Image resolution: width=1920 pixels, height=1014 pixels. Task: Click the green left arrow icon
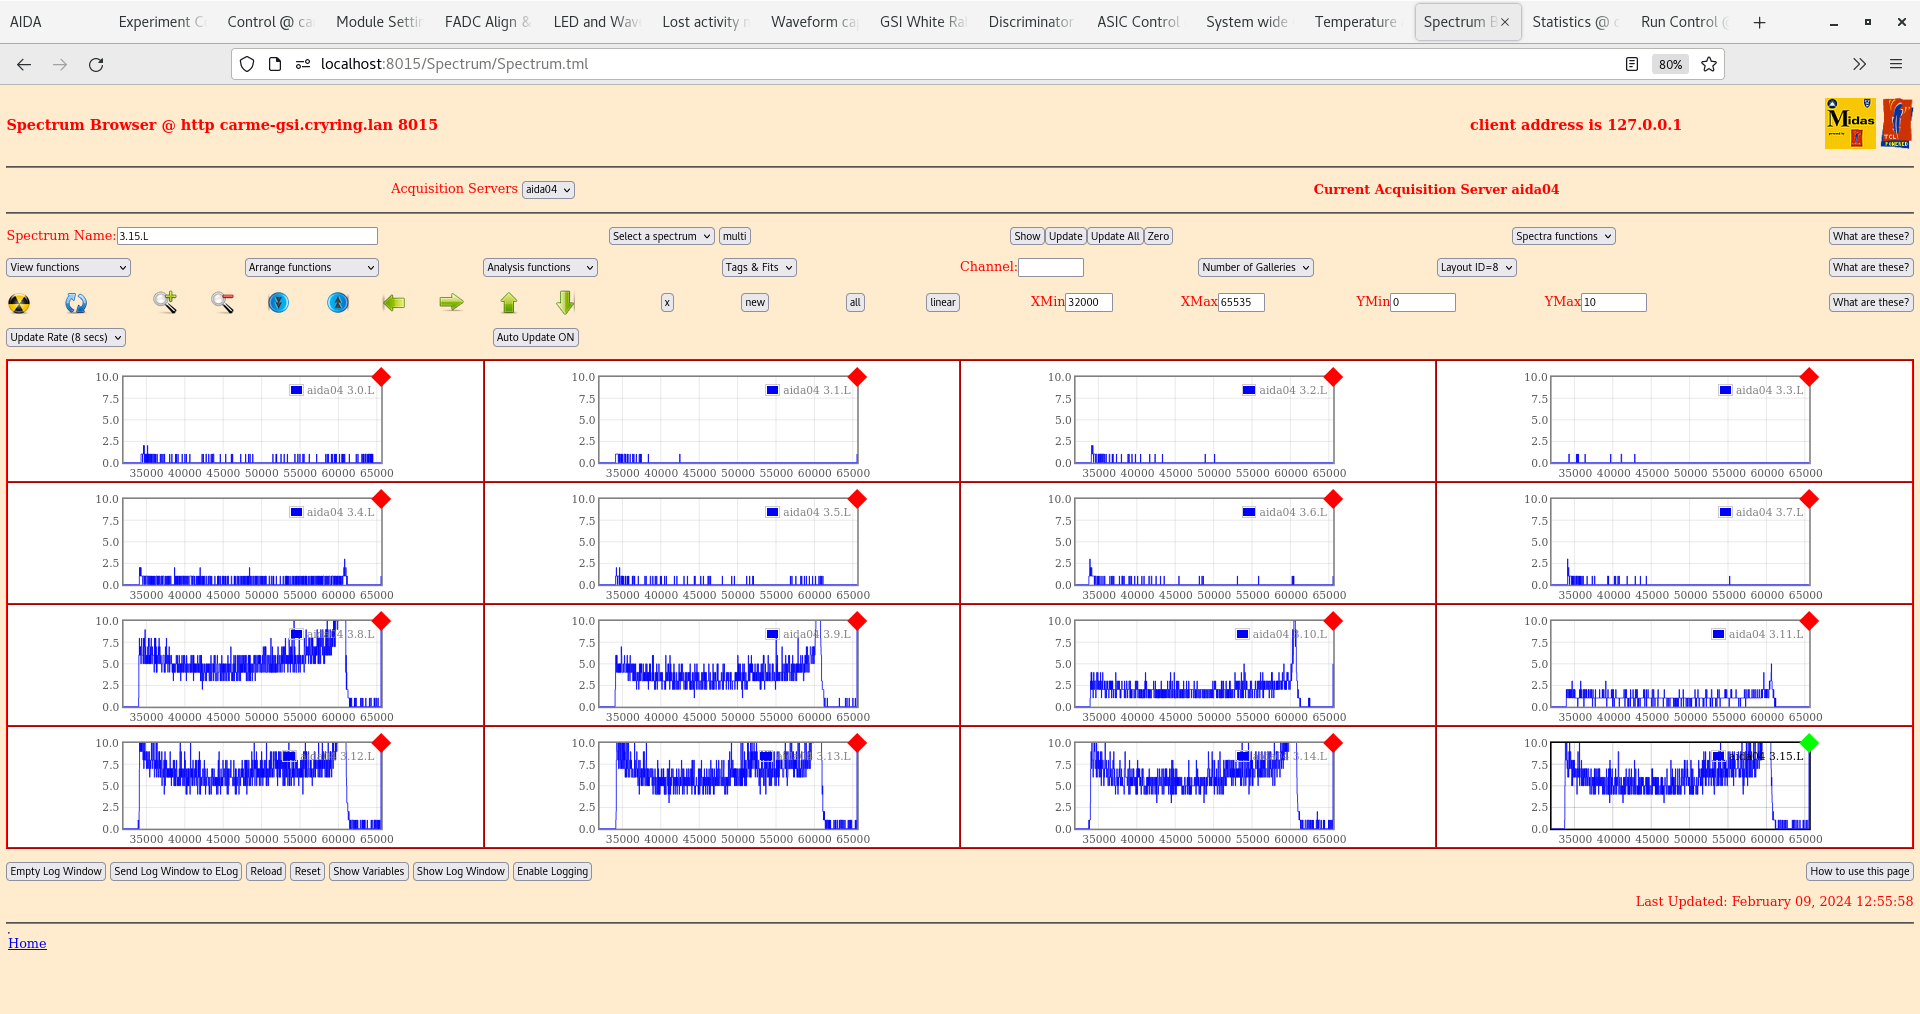click(394, 302)
